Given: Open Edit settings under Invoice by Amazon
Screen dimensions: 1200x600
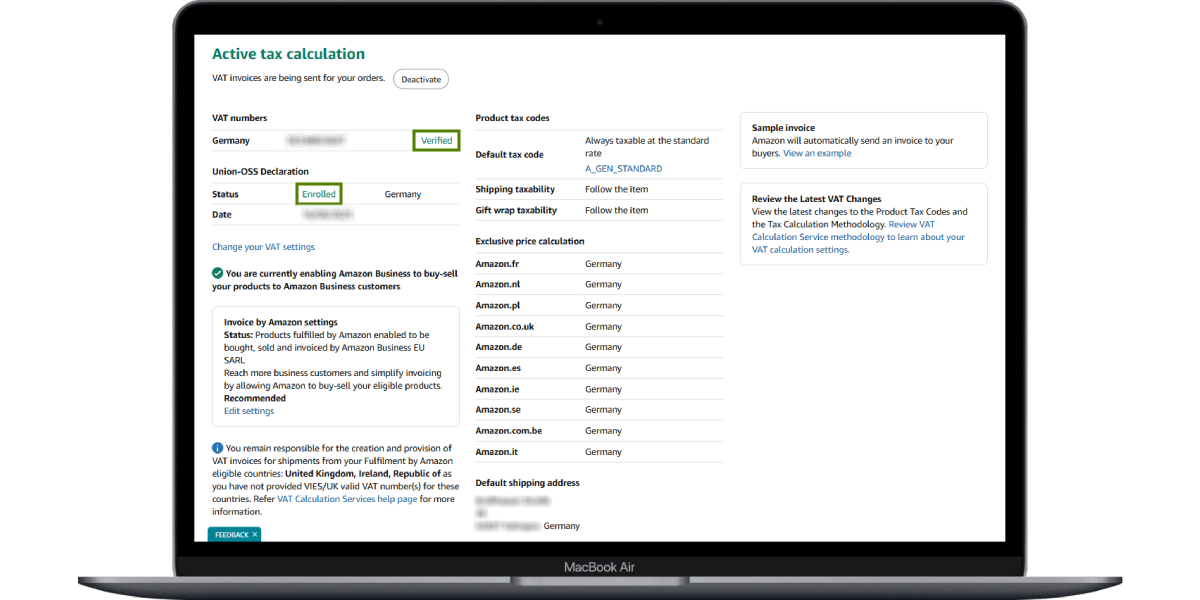Looking at the screenshot, I should (249, 411).
